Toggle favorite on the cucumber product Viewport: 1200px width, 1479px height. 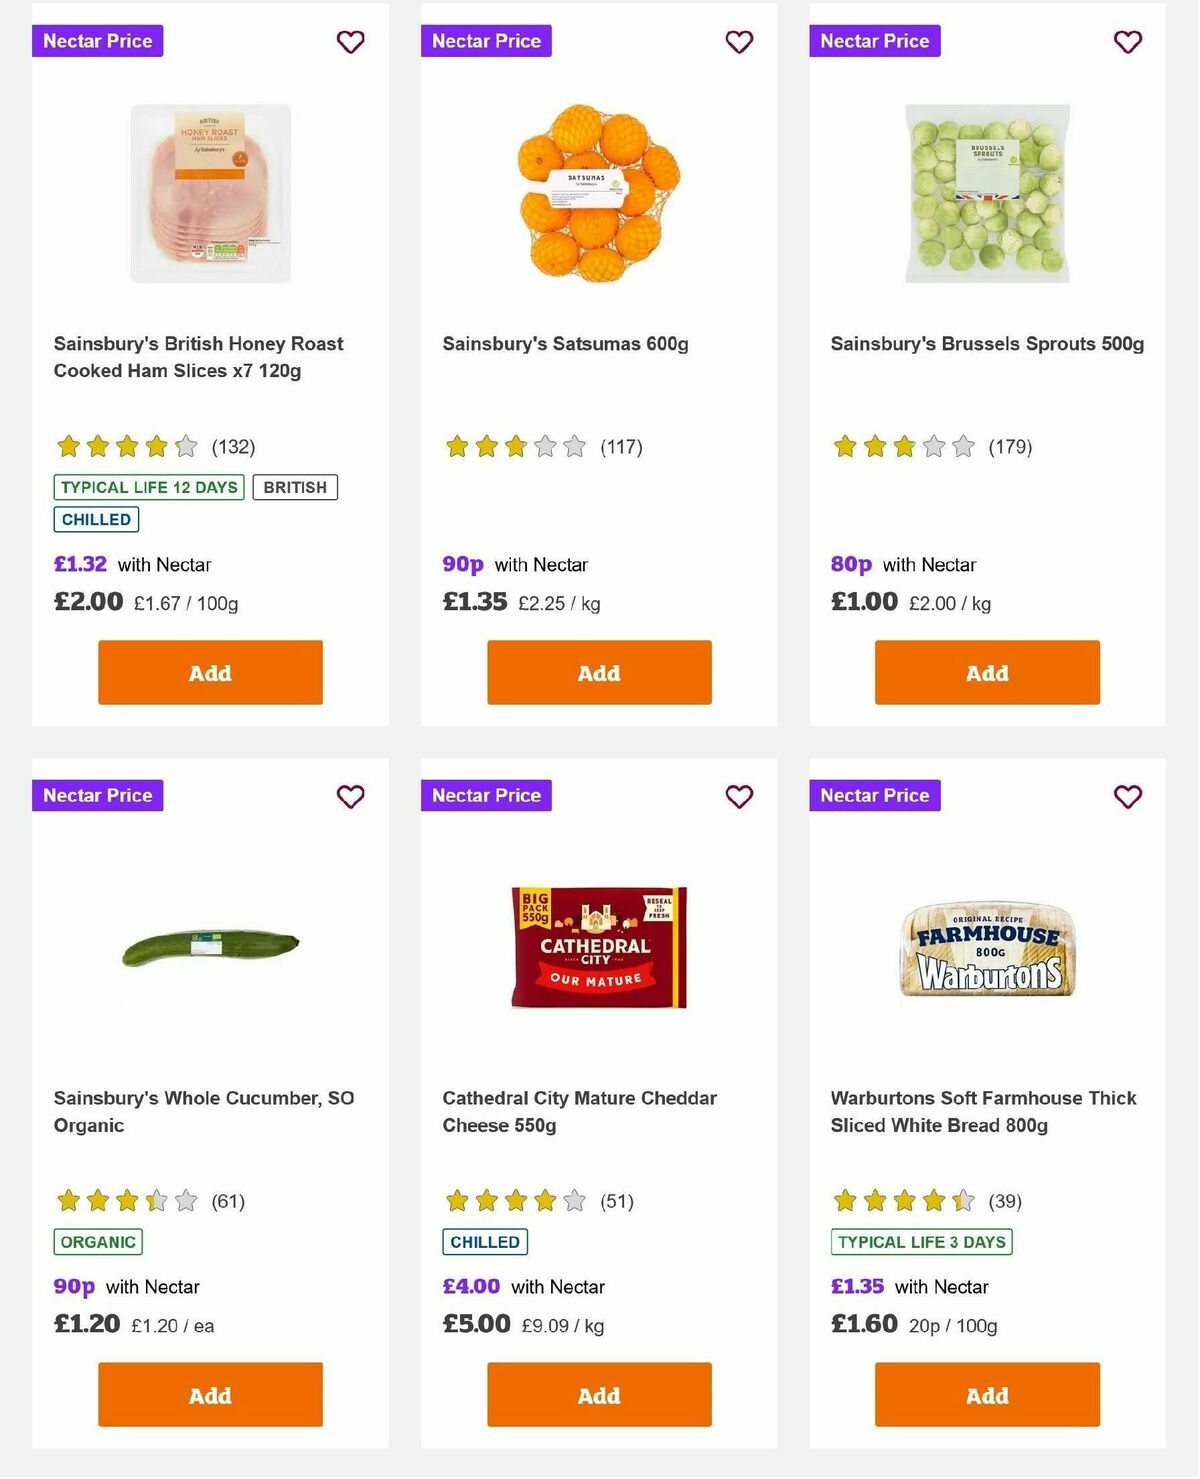coord(350,797)
